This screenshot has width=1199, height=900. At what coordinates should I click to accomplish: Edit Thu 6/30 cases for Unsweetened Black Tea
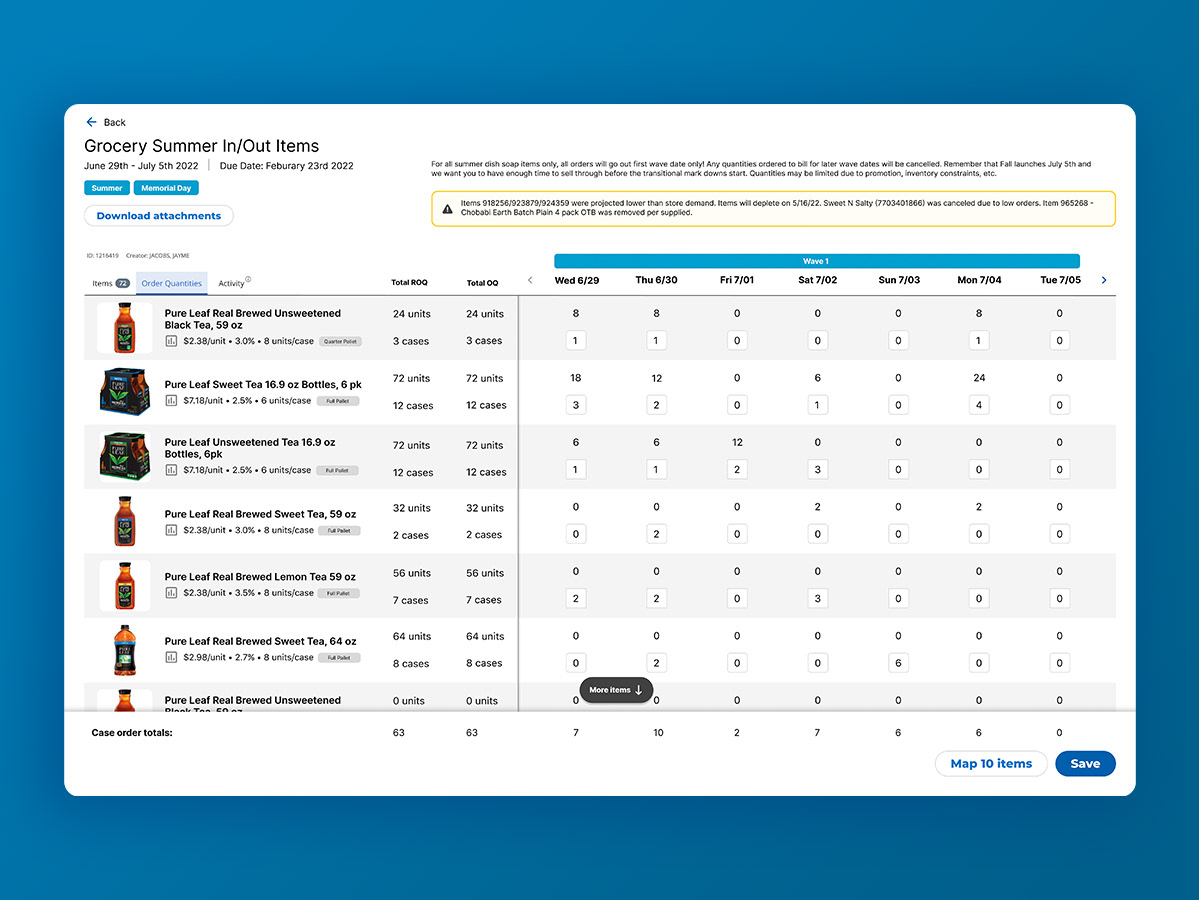656,340
